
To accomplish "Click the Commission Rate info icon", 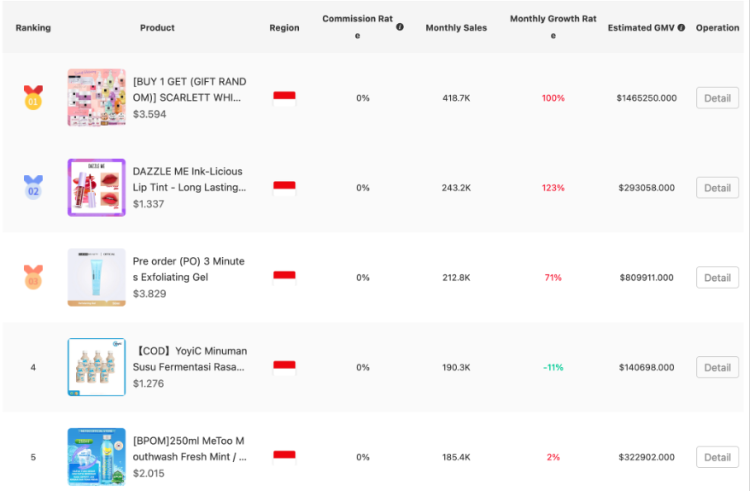I will (400, 27).
